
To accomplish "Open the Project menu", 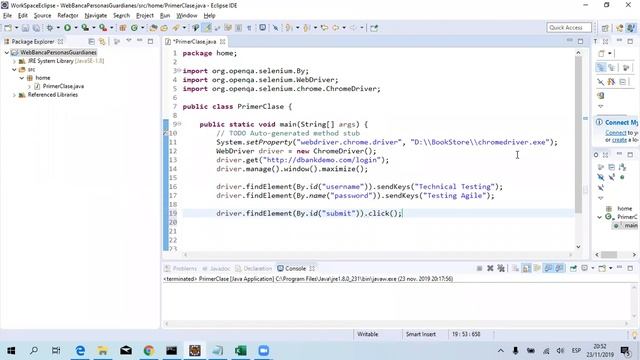I will coord(145,16).
